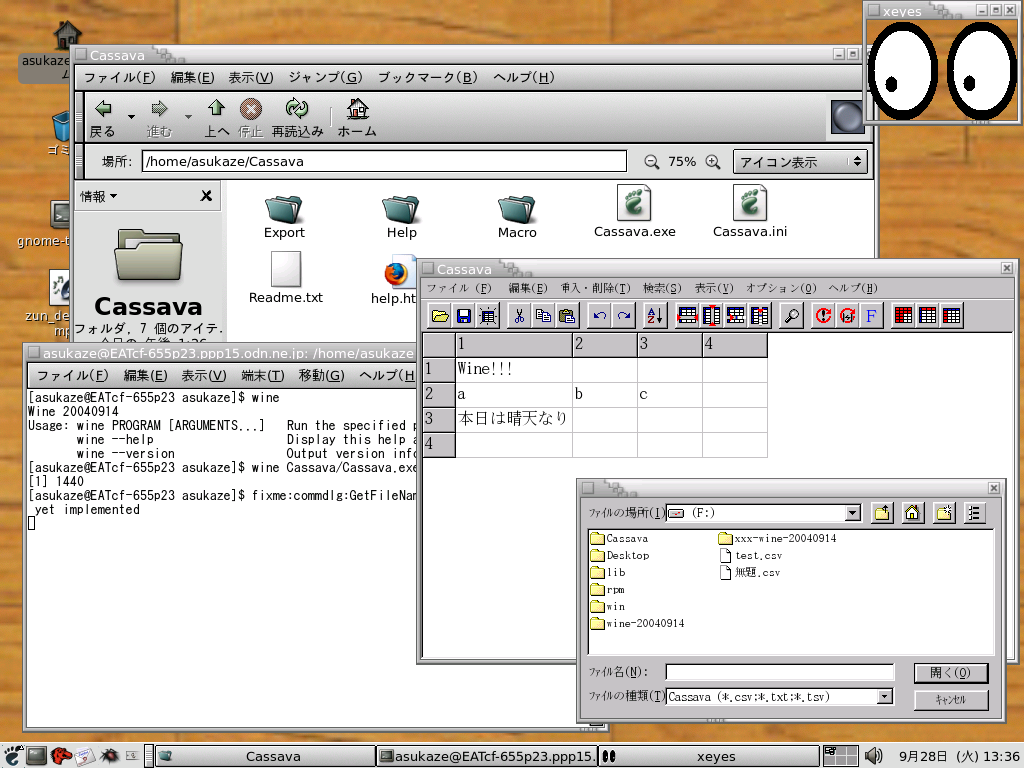The height and width of the screenshot is (768, 1024).
Task: Open the ファイル(F) menu in the file manager
Action: click(x=120, y=78)
